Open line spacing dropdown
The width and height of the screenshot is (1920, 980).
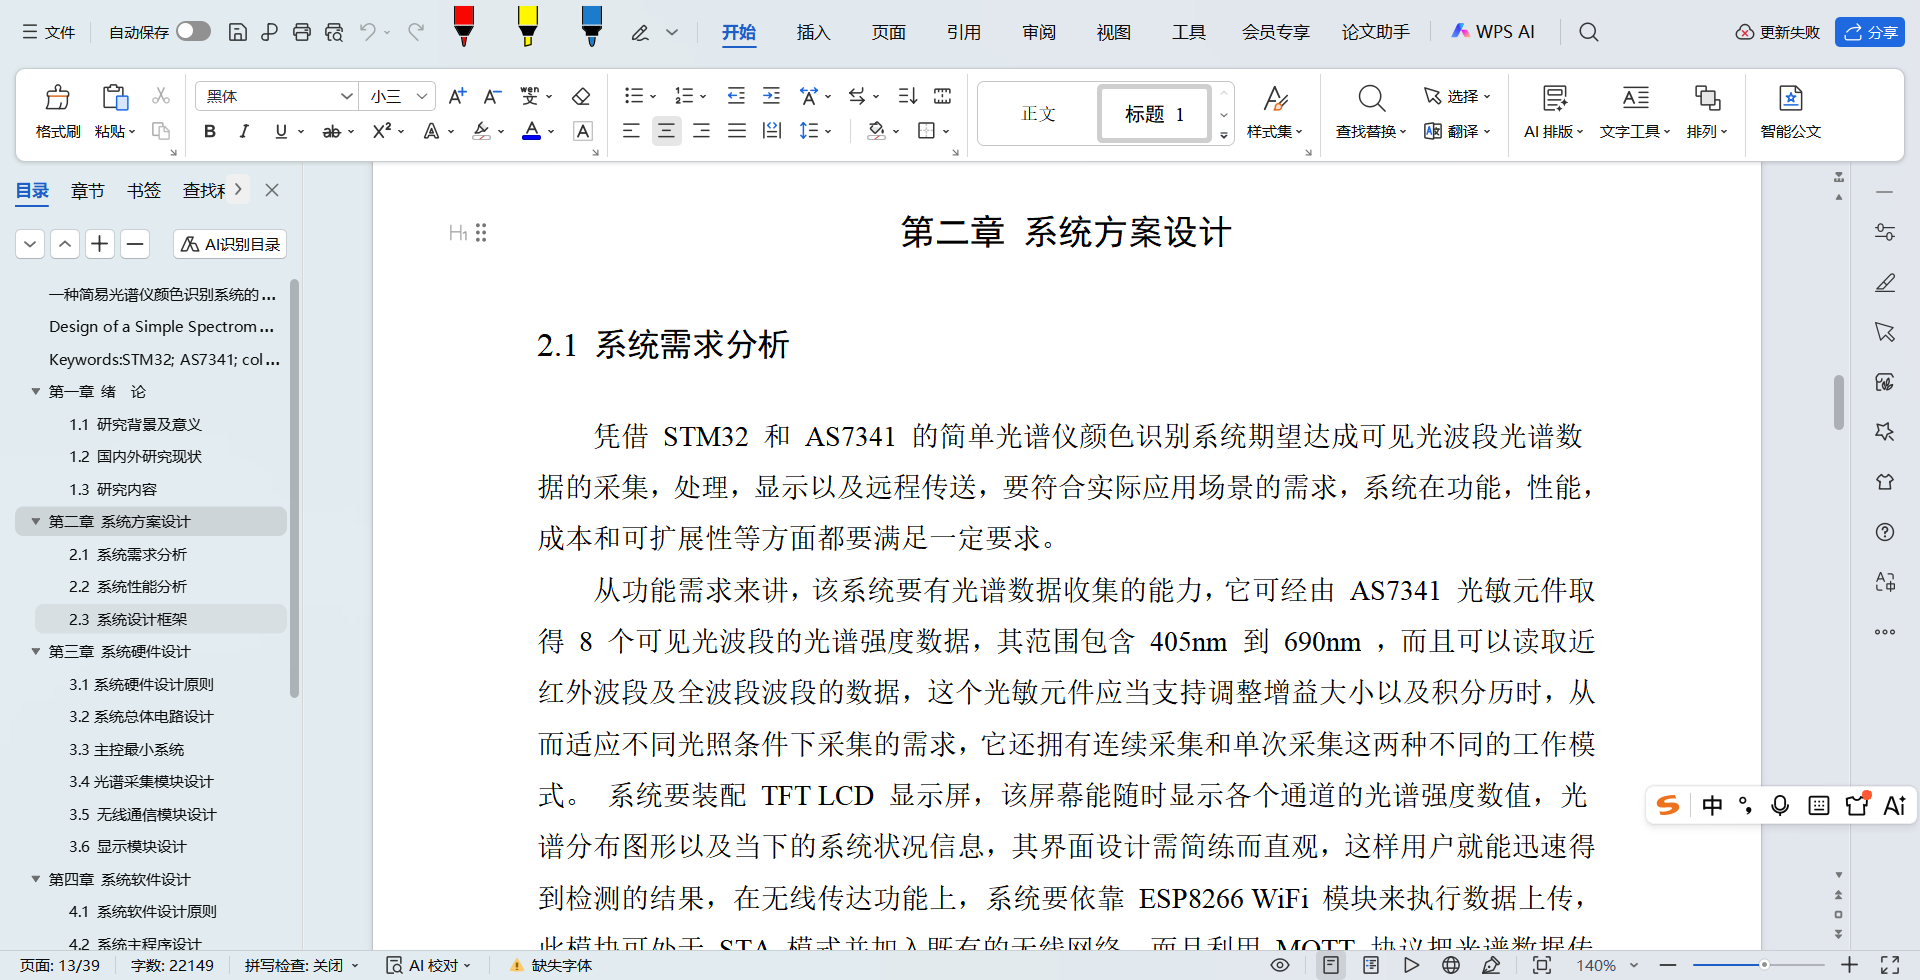coord(828,131)
